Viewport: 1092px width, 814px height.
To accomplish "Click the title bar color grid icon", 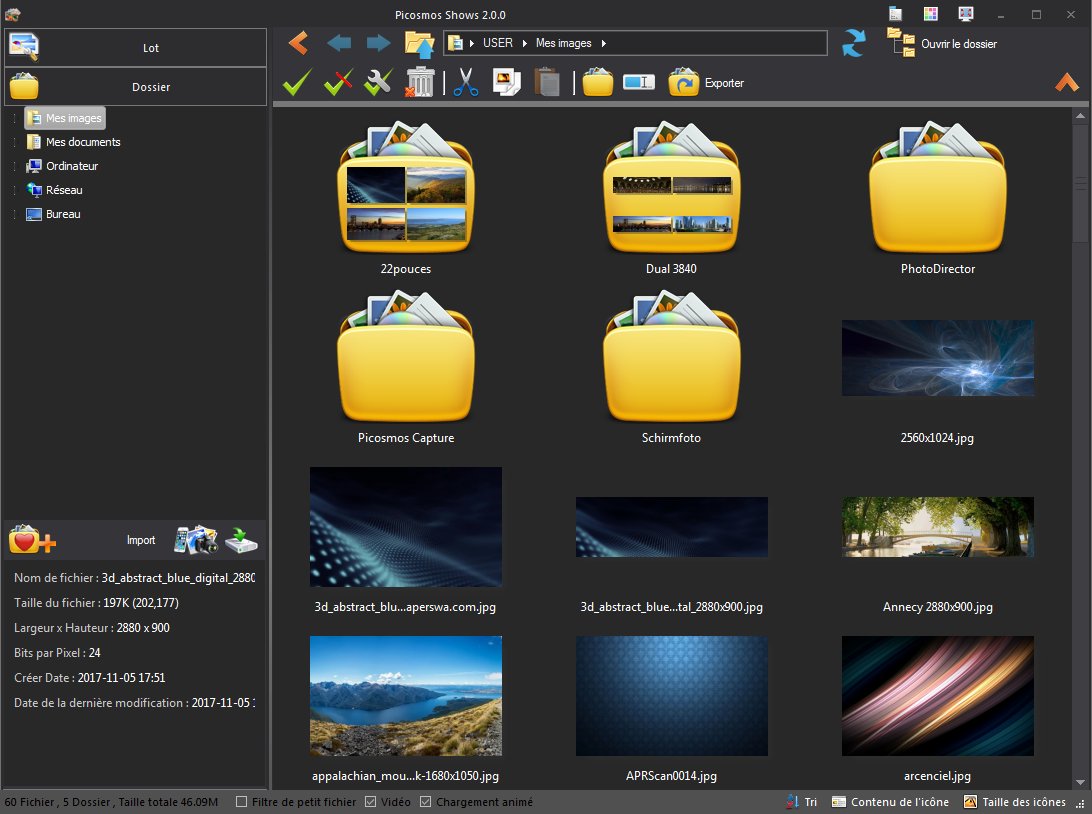I will tap(930, 14).
